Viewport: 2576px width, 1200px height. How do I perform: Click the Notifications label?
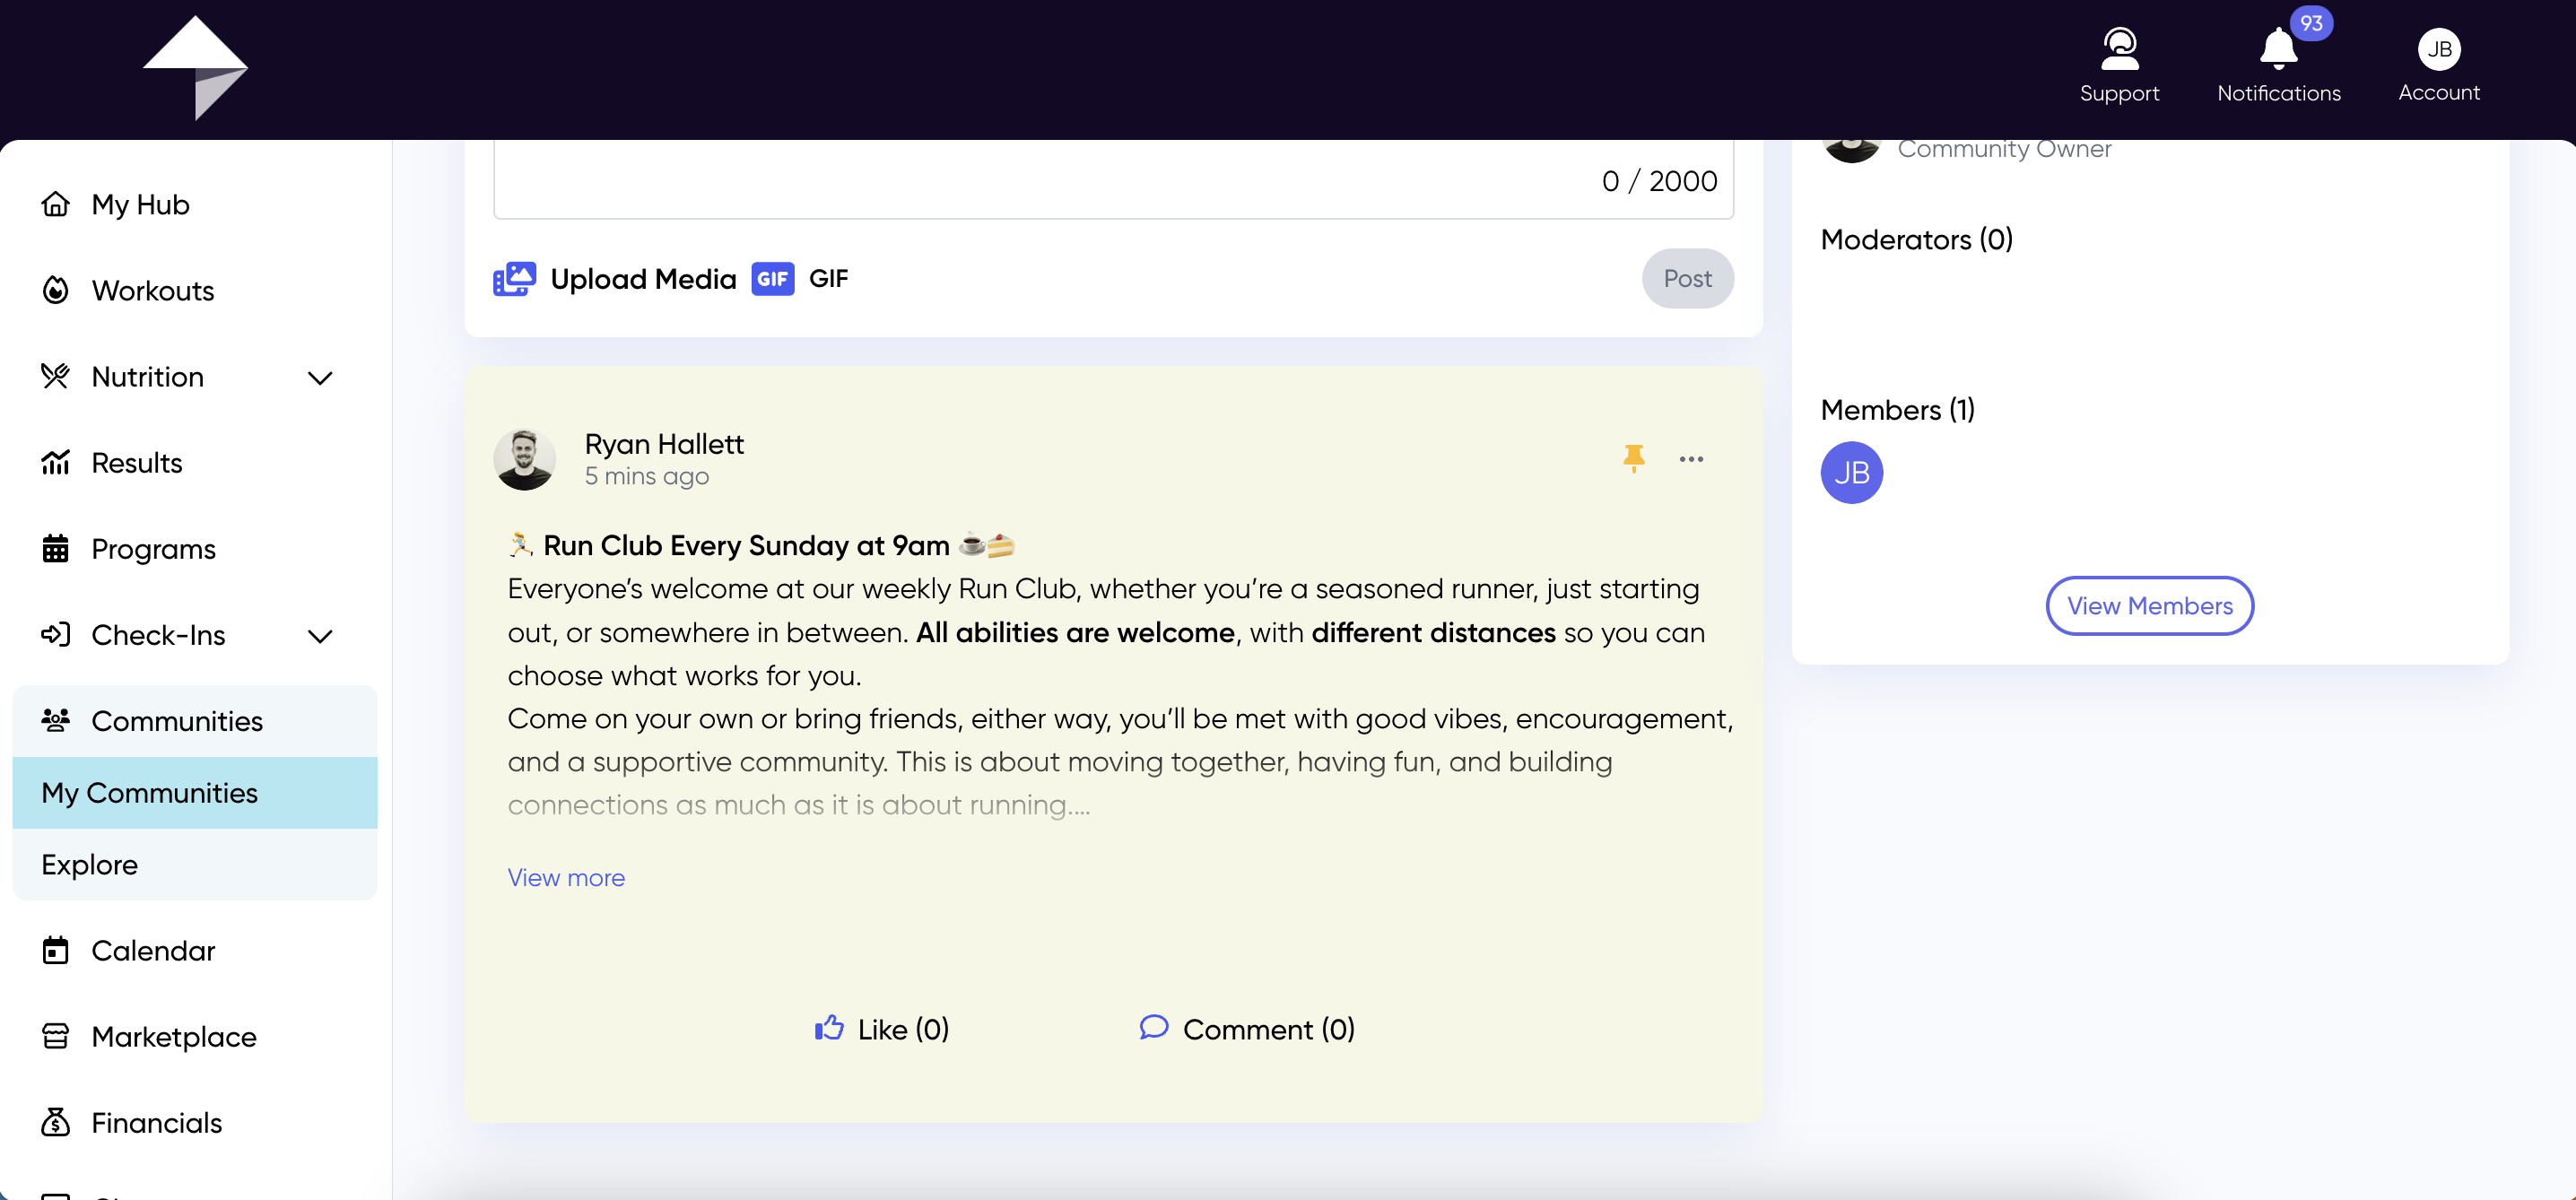(x=2278, y=93)
